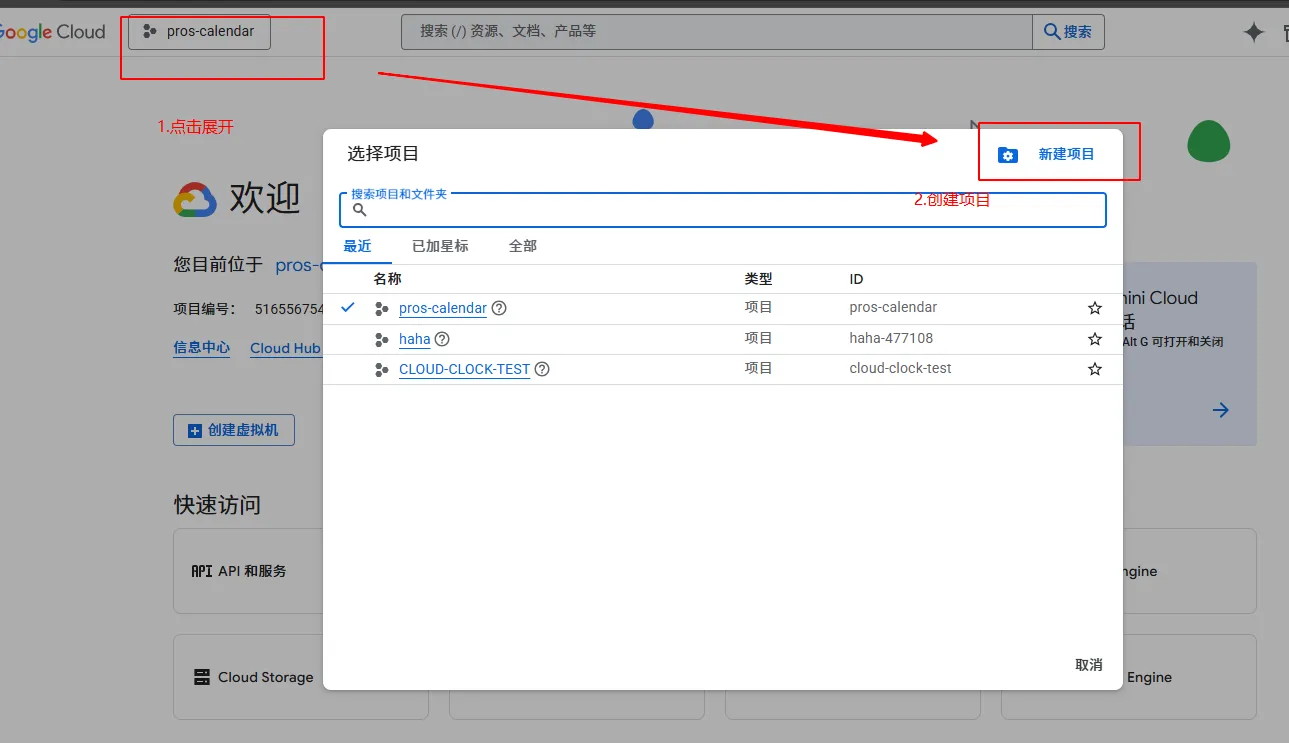The image size is (1289, 743).
Task: Click the 搜索 button in top bar
Action: tap(1068, 32)
